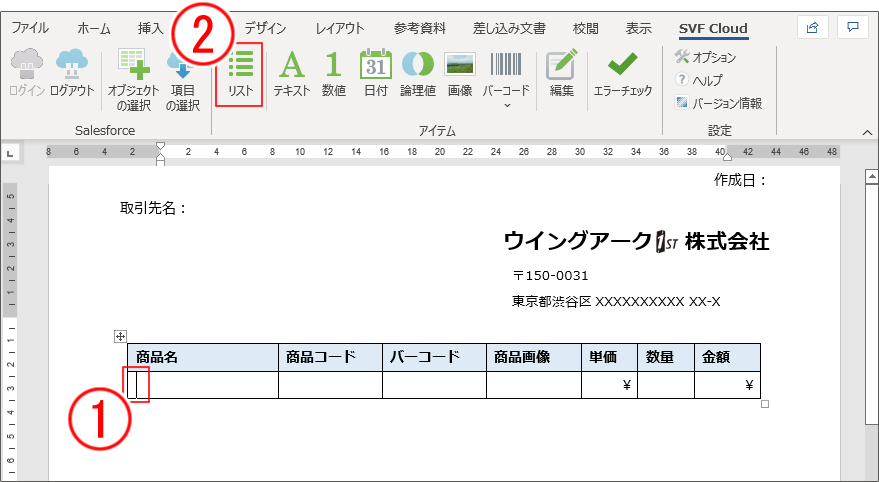
Task: Click the 取引先名： text
Action: tap(153, 208)
